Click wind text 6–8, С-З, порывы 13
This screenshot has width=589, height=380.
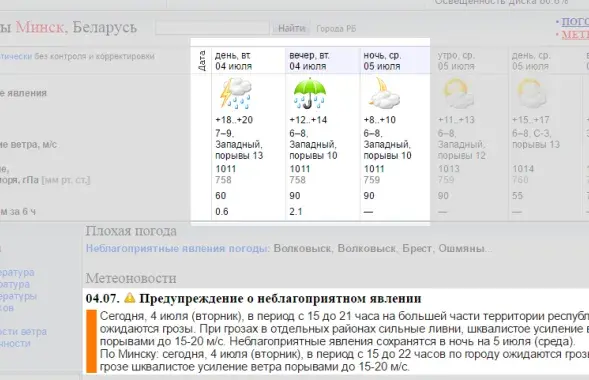pyautogui.click(x=536, y=139)
